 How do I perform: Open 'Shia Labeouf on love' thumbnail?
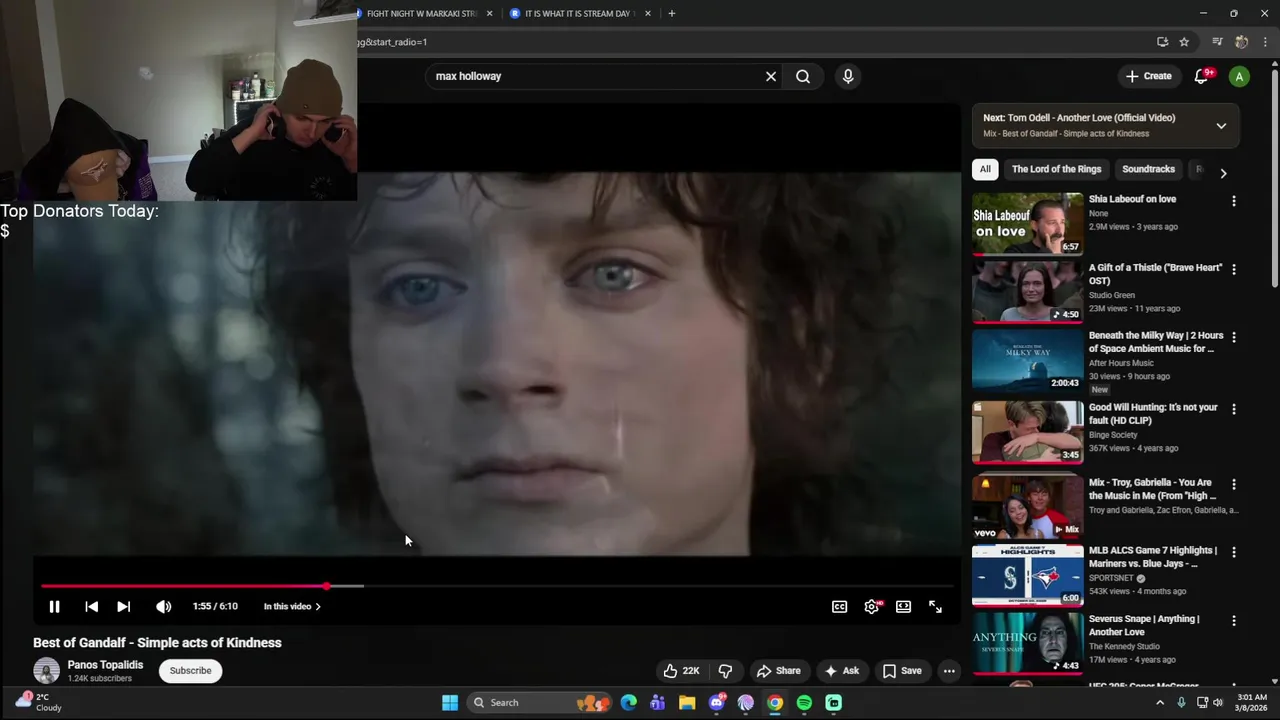[x=1027, y=224]
